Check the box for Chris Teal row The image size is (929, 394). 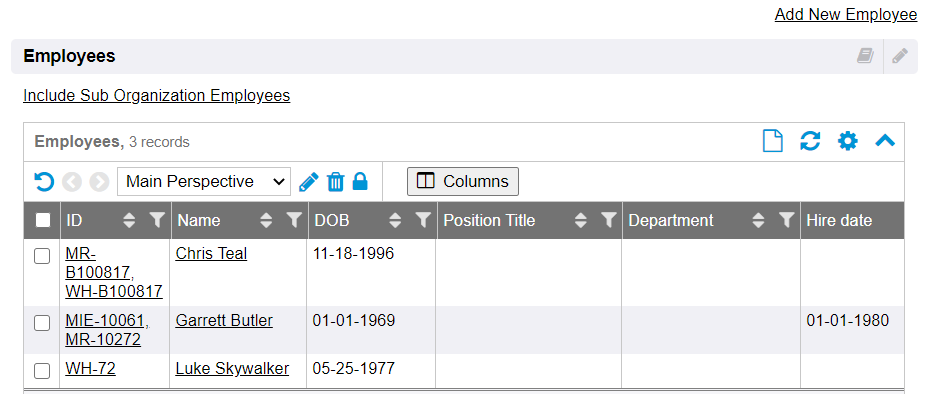click(x=41, y=256)
